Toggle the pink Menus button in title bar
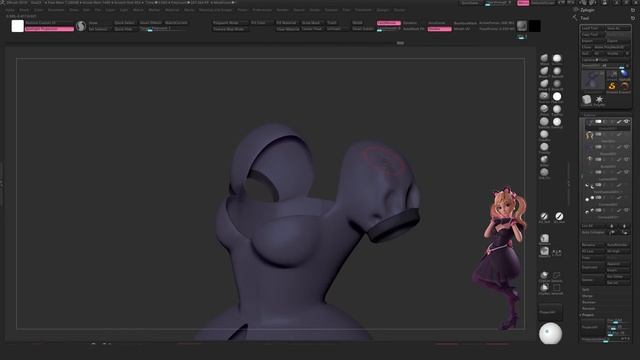Viewport: 640px width, 360px height. coord(523,3)
